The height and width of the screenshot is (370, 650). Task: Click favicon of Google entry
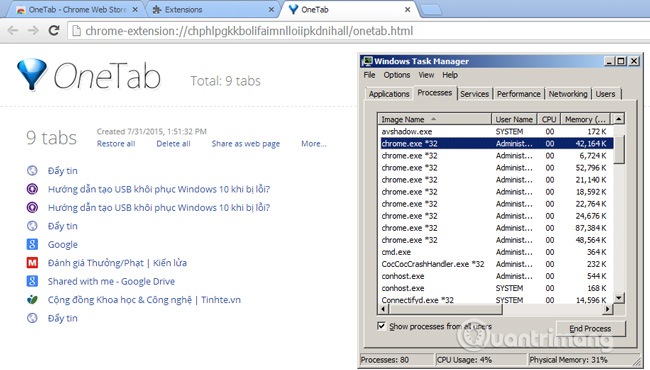point(32,244)
